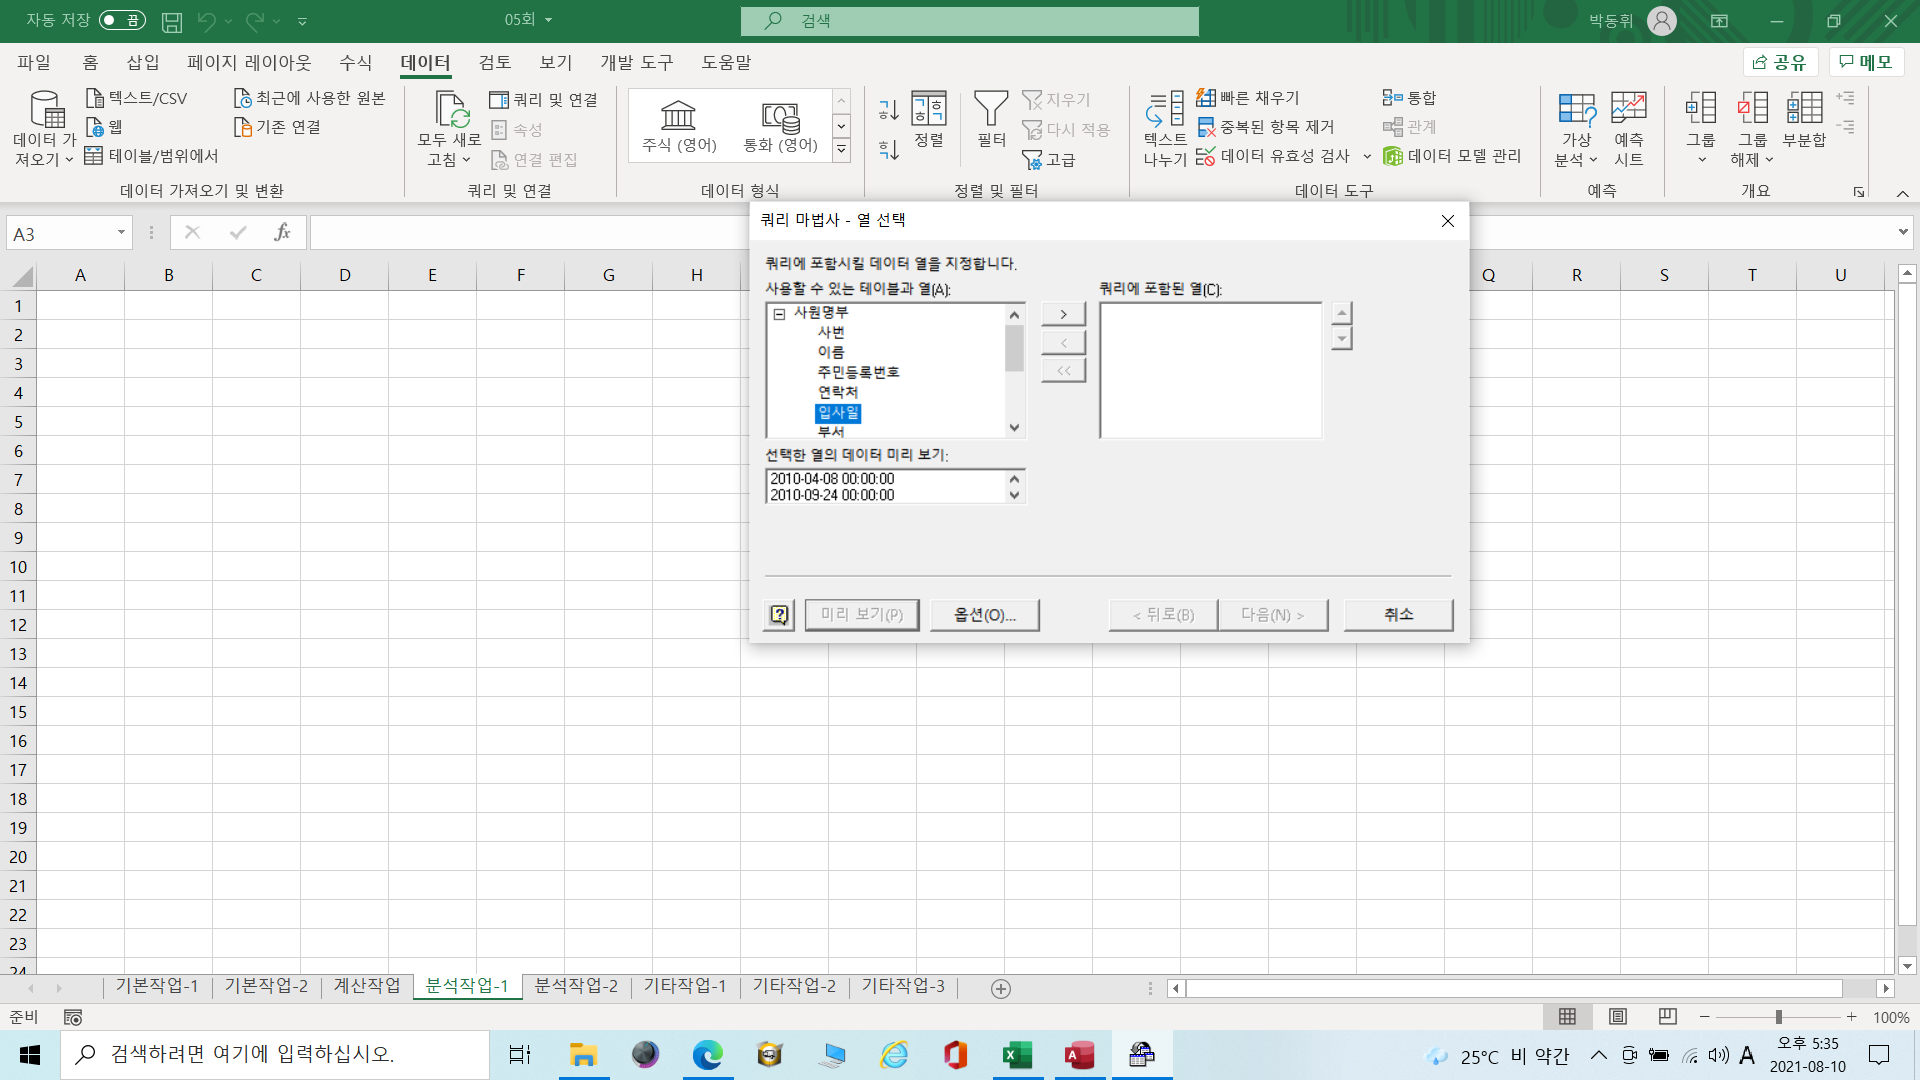Image resolution: width=1920 pixels, height=1080 pixels.
Task: Open Stocks data type icon
Action: pyautogui.click(x=678, y=116)
